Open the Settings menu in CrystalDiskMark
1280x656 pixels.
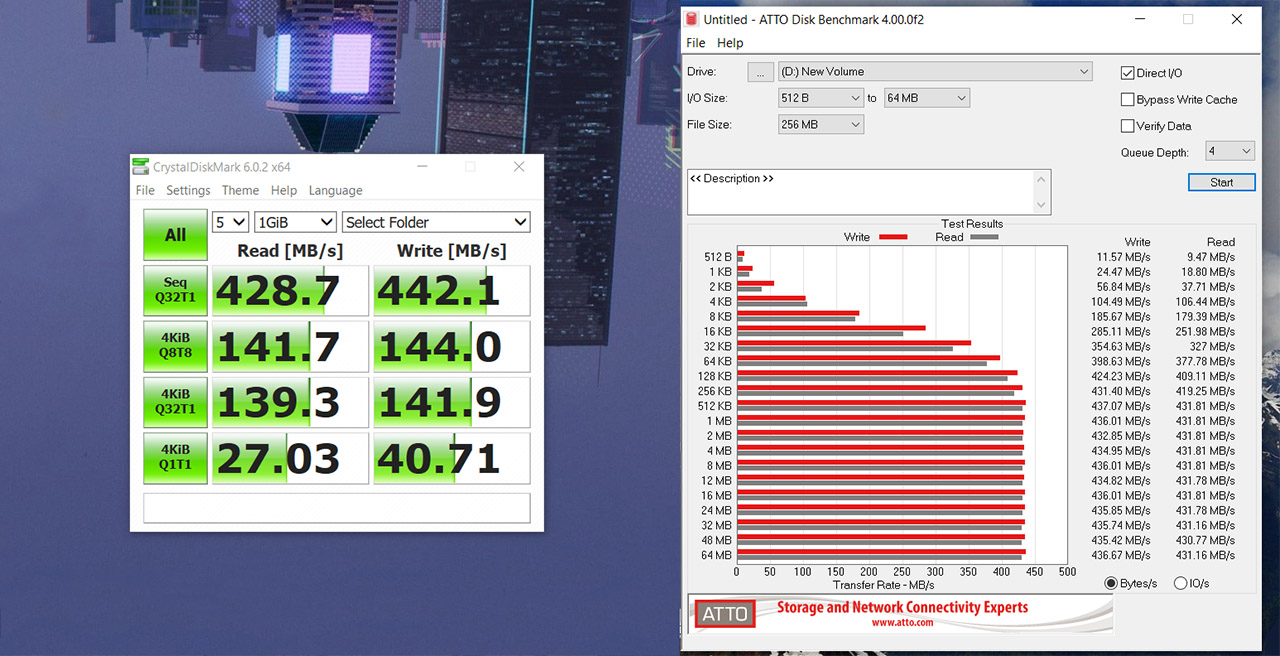tap(188, 190)
